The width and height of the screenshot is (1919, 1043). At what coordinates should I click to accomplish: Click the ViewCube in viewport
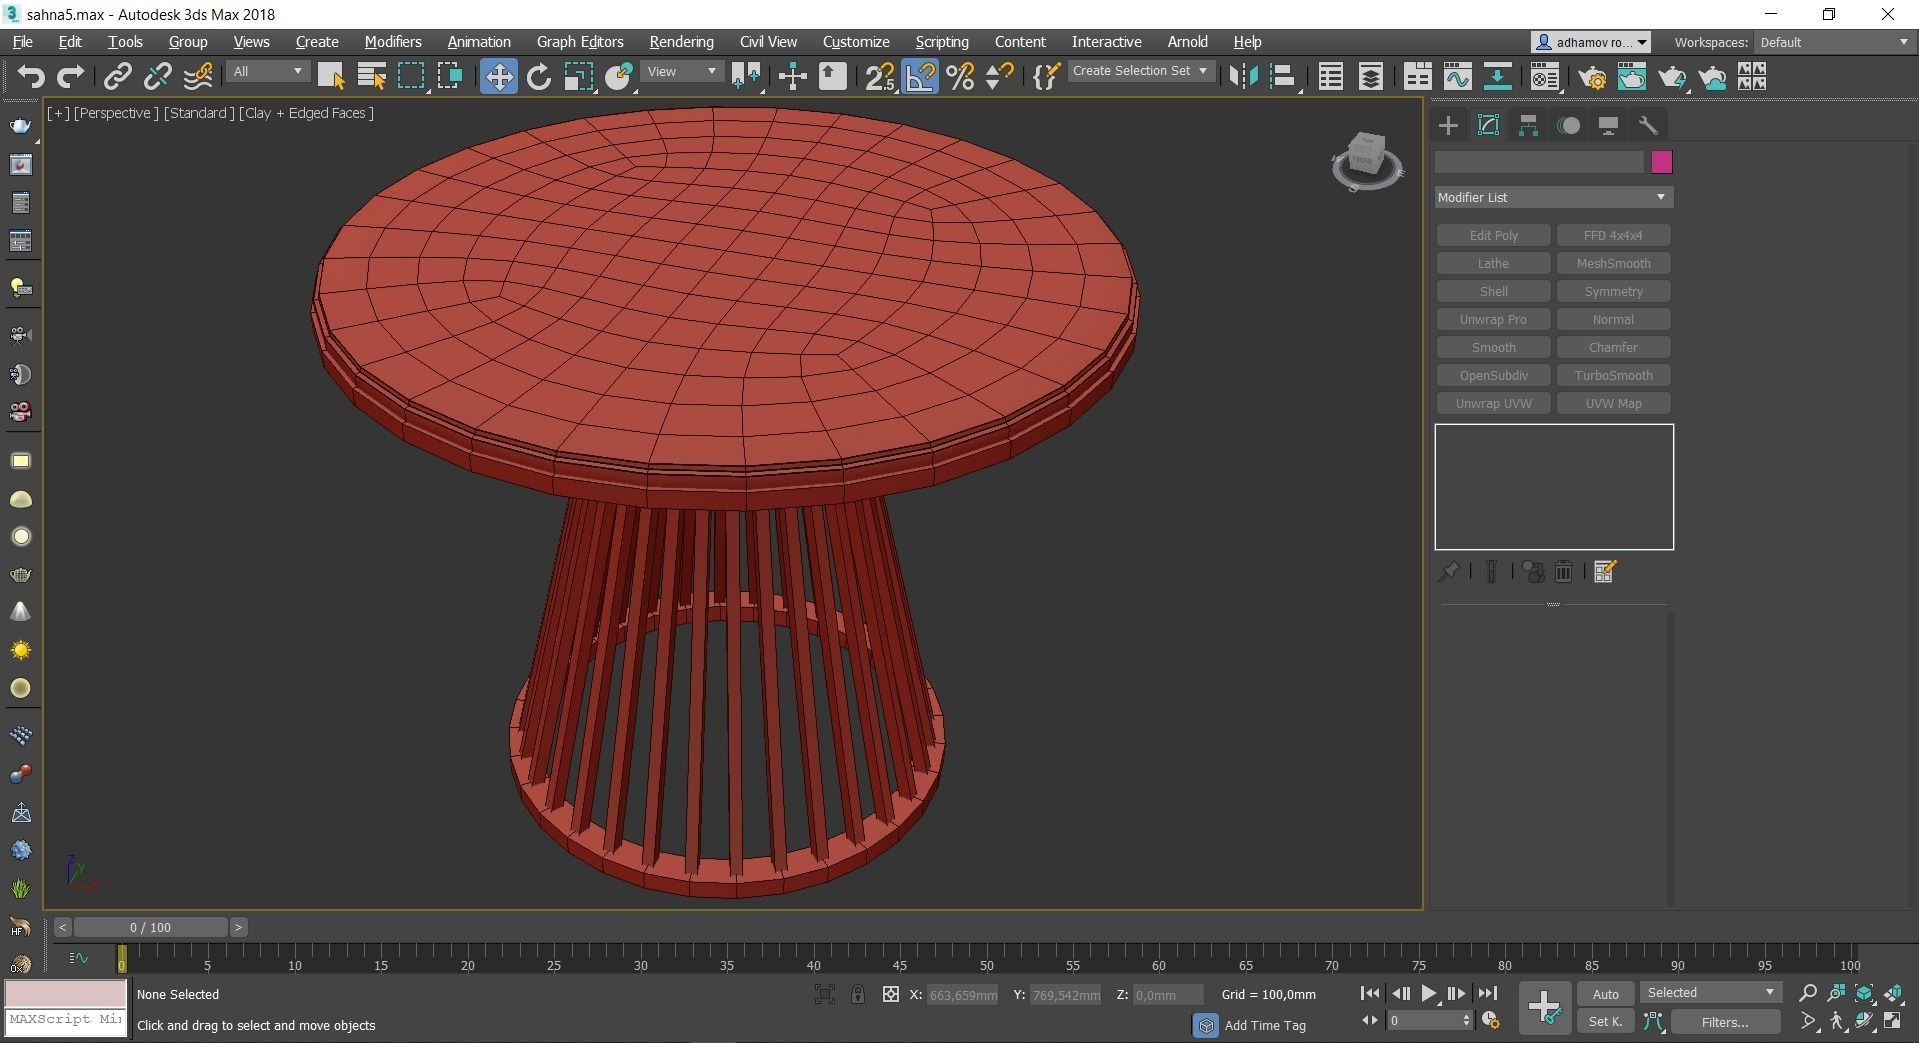(x=1366, y=160)
